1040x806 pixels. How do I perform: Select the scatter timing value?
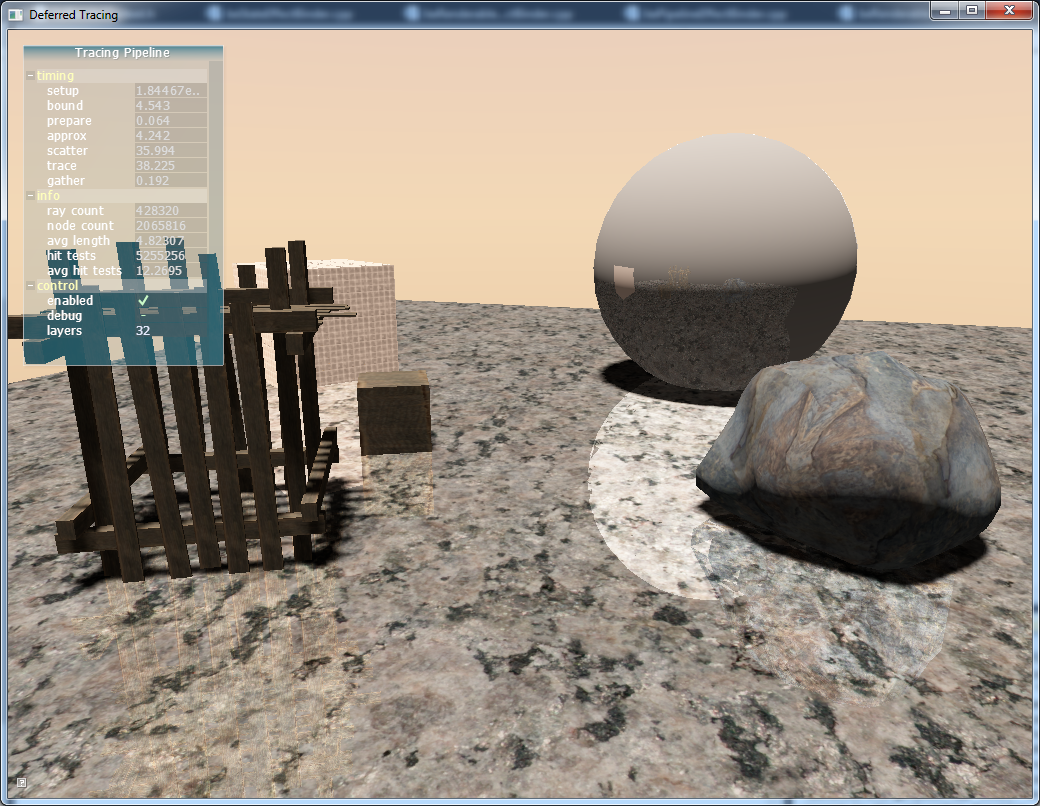coord(170,151)
